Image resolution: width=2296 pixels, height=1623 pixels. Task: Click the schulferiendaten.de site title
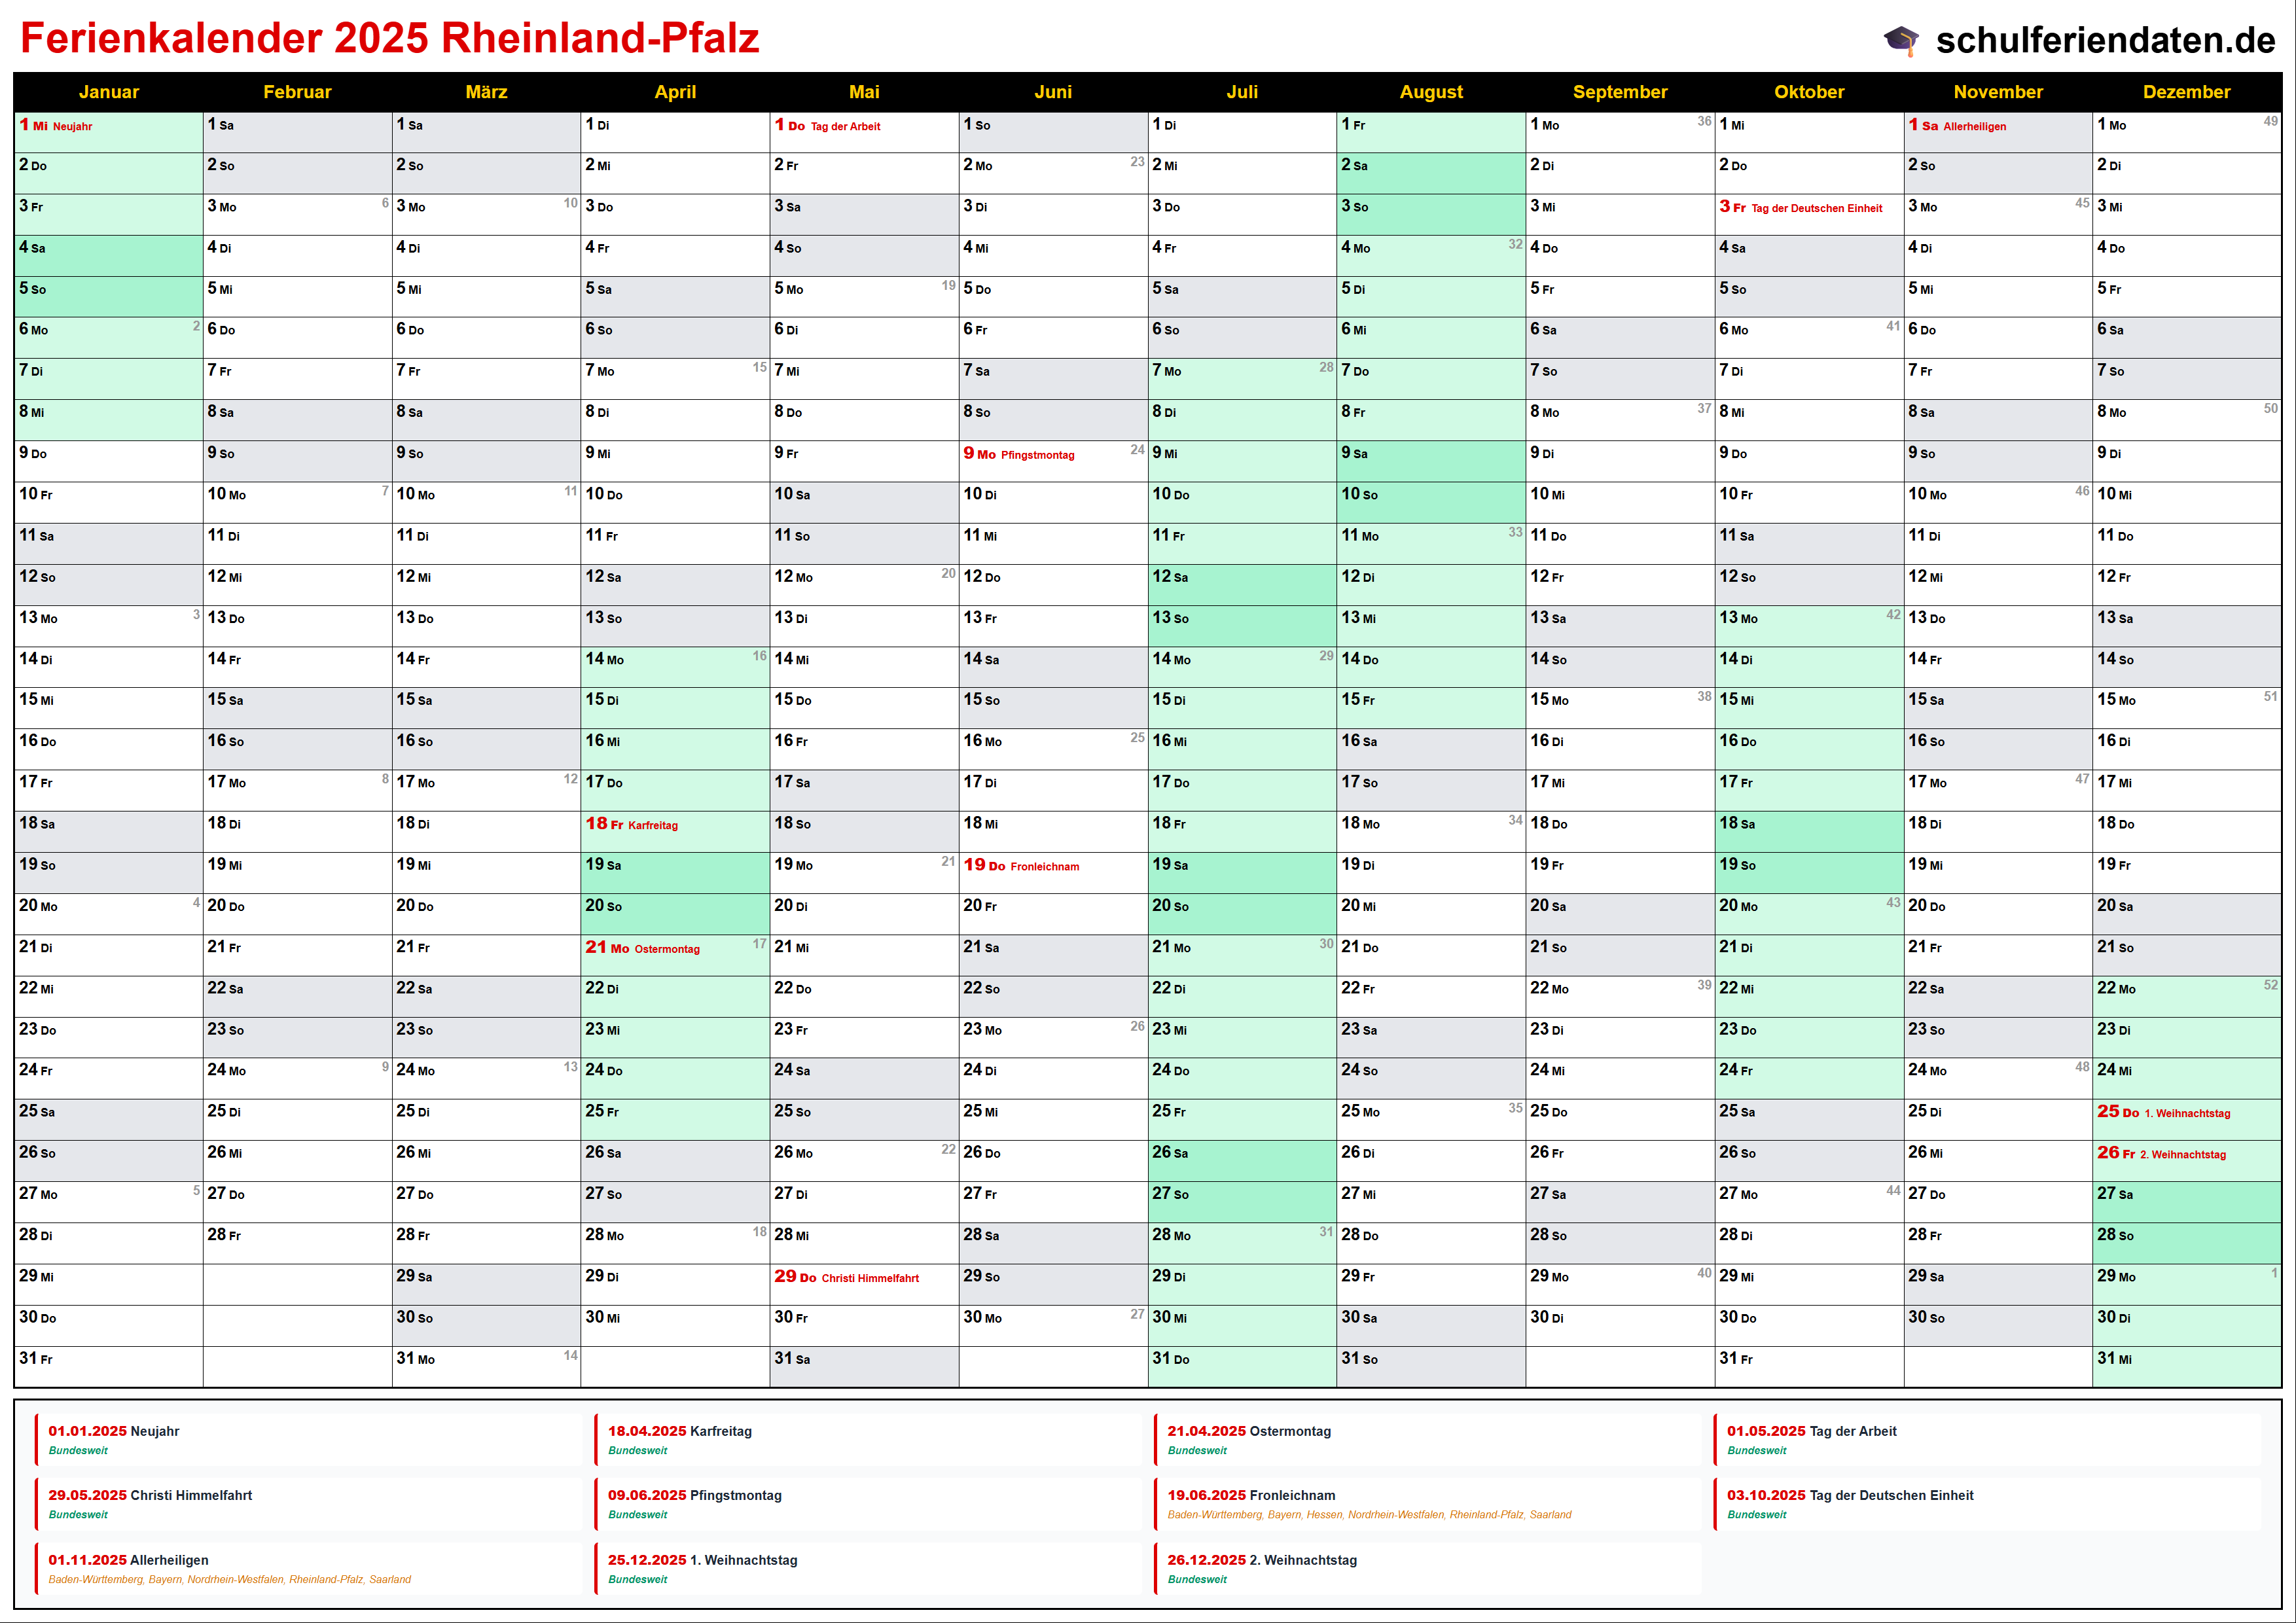point(2105,40)
